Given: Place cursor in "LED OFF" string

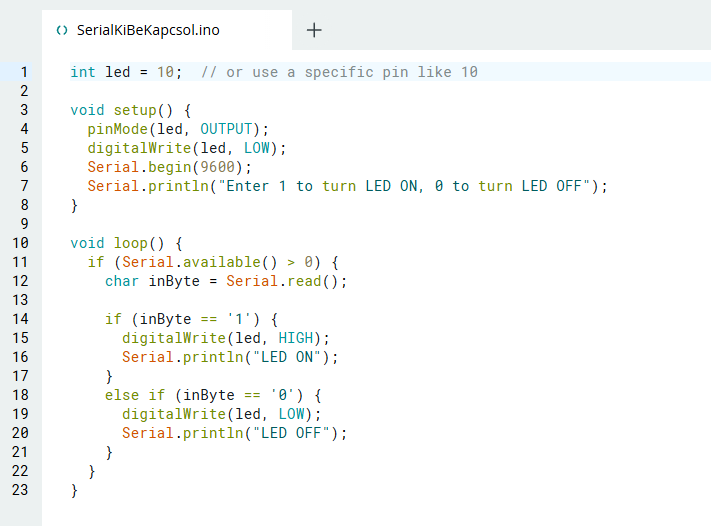Looking at the screenshot, I should 297,433.
